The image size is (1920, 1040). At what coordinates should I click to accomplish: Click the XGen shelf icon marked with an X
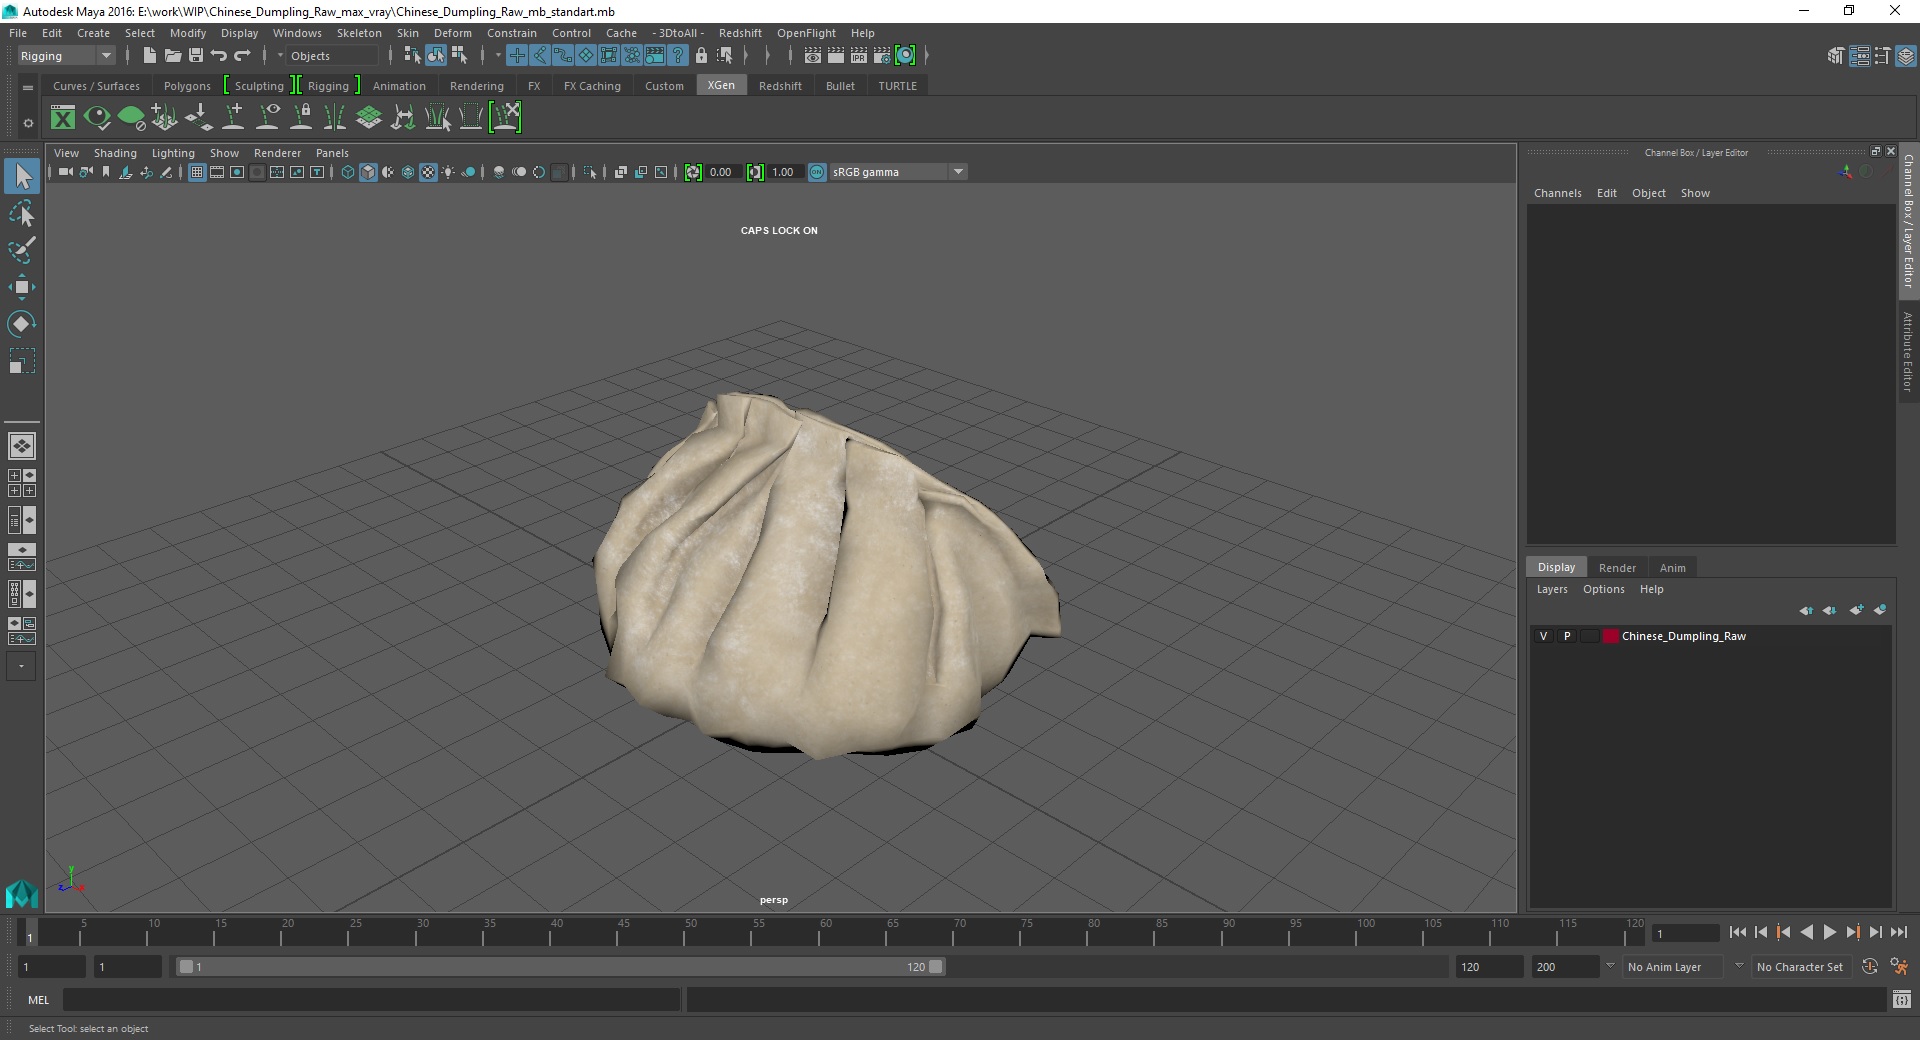coord(505,118)
